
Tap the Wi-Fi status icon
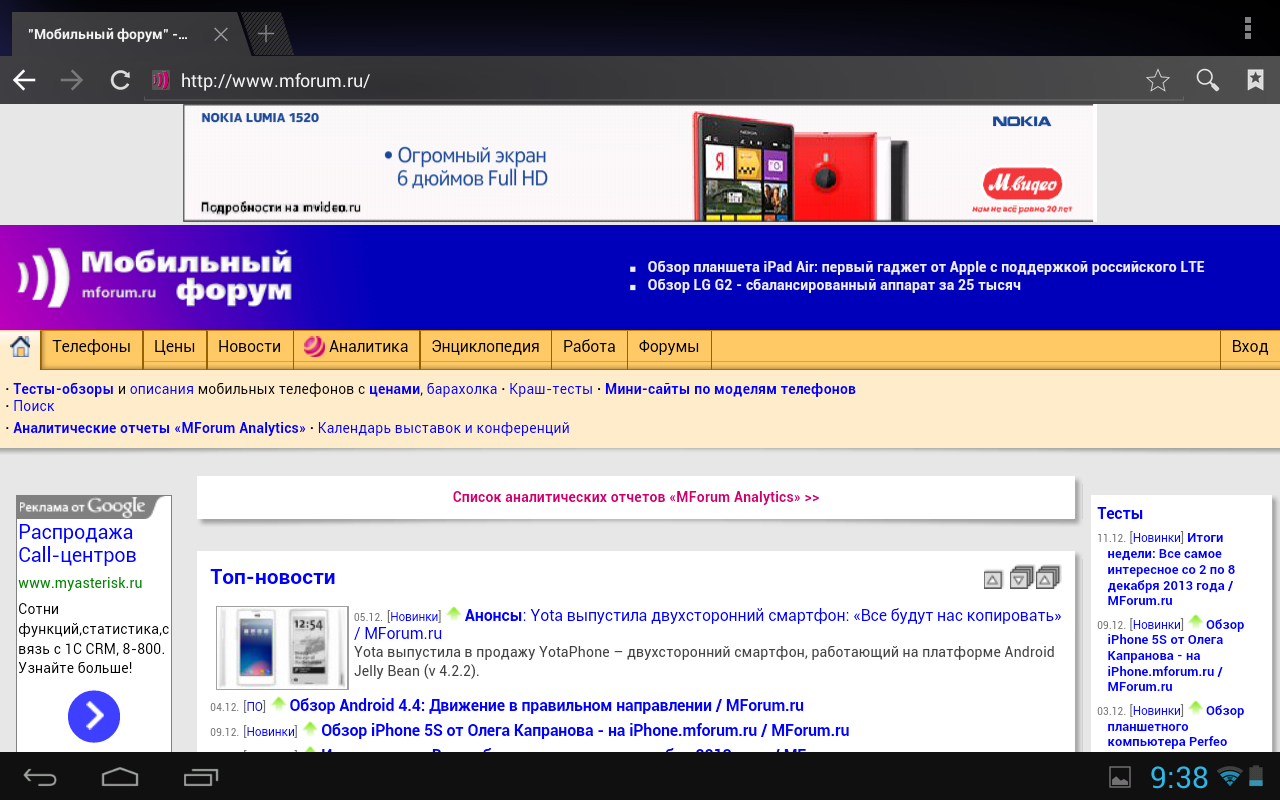1229,776
